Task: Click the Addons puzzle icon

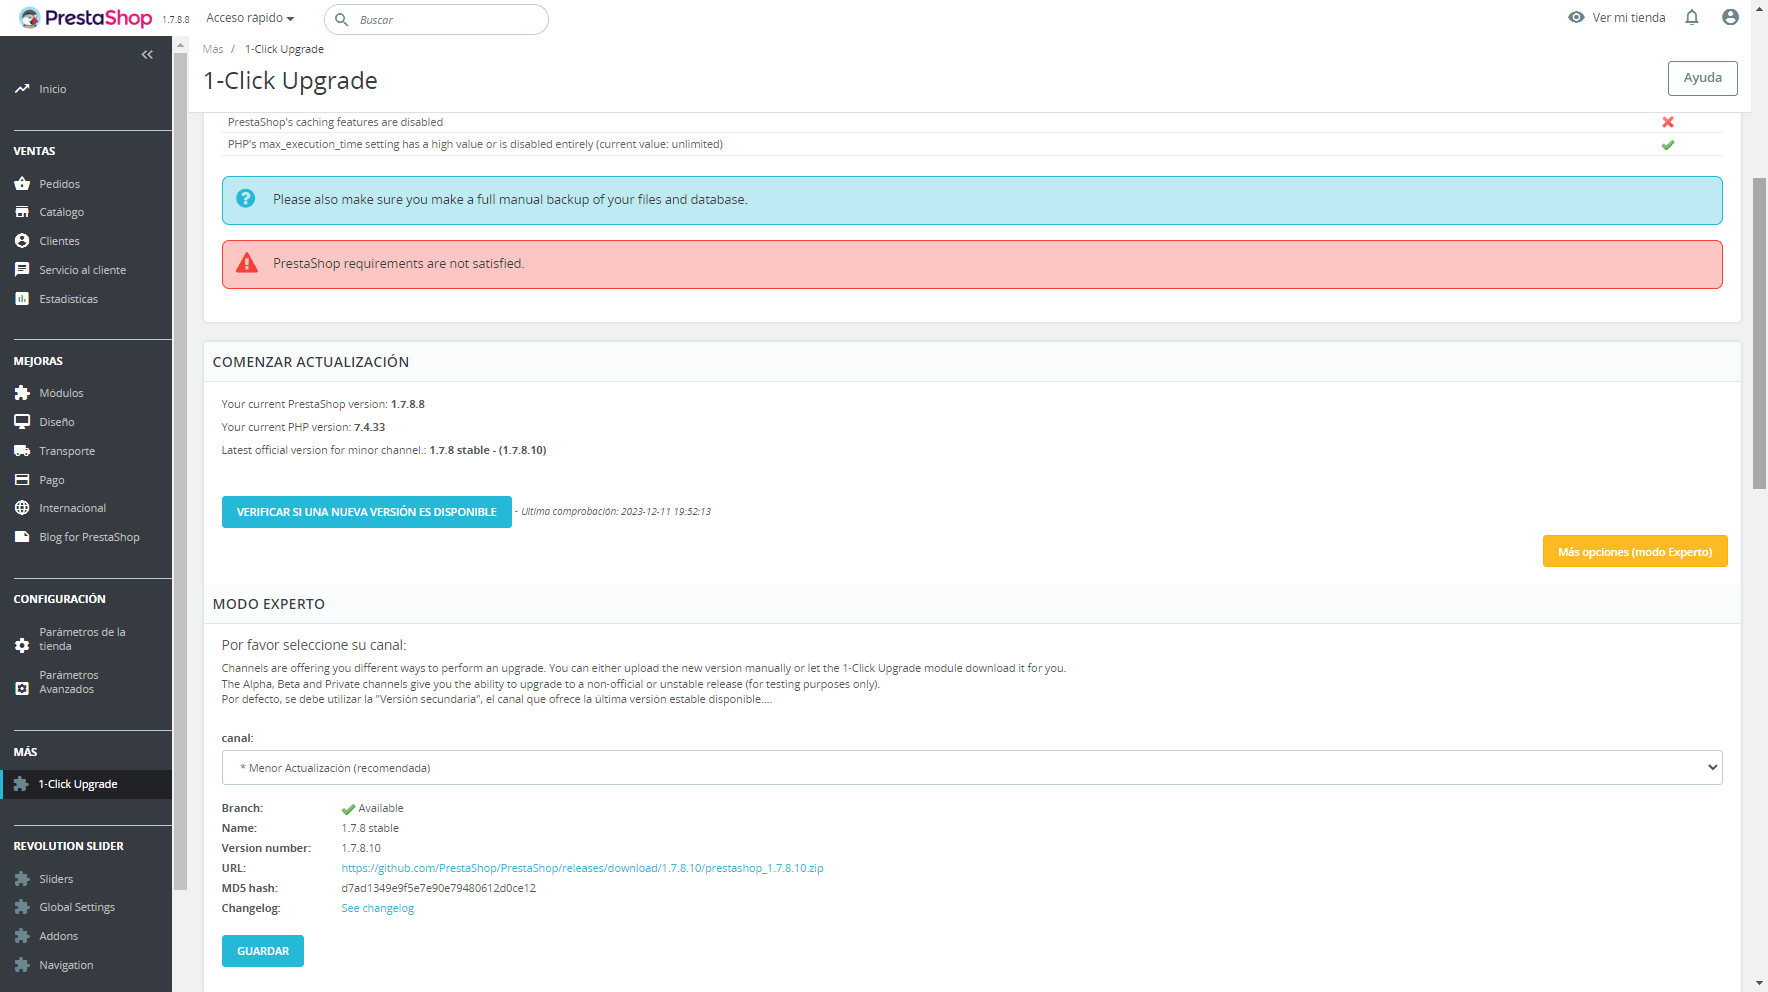Action: pyautogui.click(x=22, y=936)
